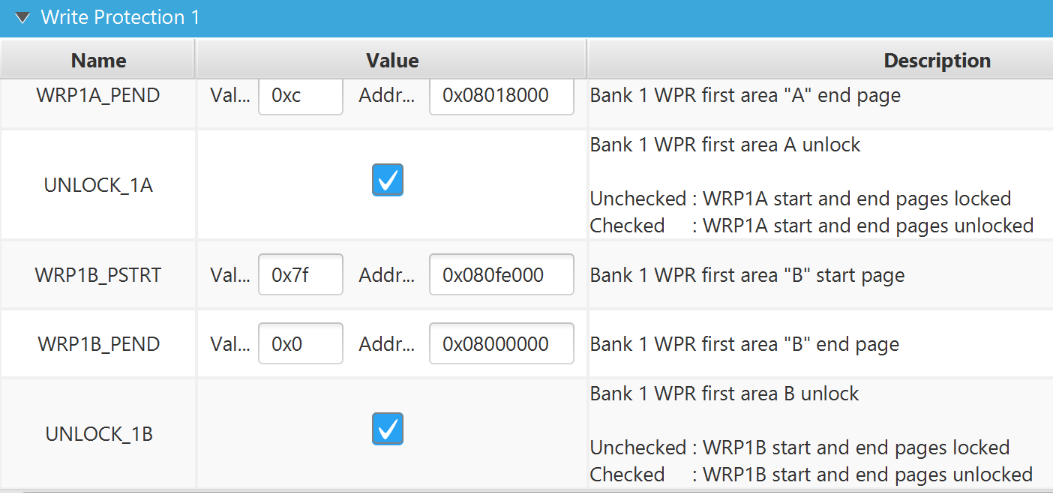Click 'Bank 1 WPR first area B unlock'

point(725,393)
